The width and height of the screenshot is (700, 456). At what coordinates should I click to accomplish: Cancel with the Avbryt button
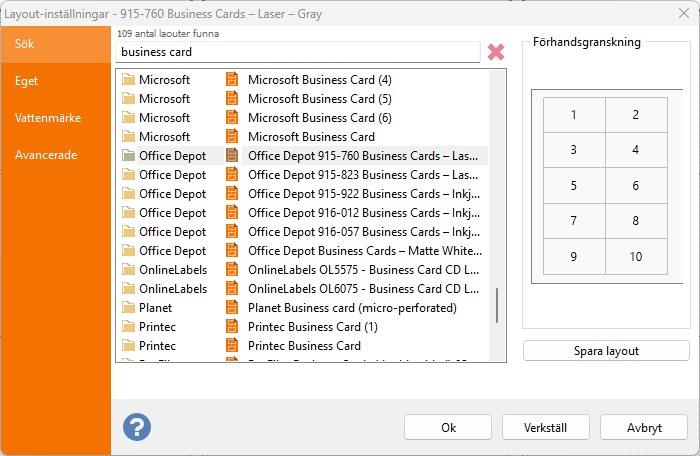pyautogui.click(x=644, y=427)
